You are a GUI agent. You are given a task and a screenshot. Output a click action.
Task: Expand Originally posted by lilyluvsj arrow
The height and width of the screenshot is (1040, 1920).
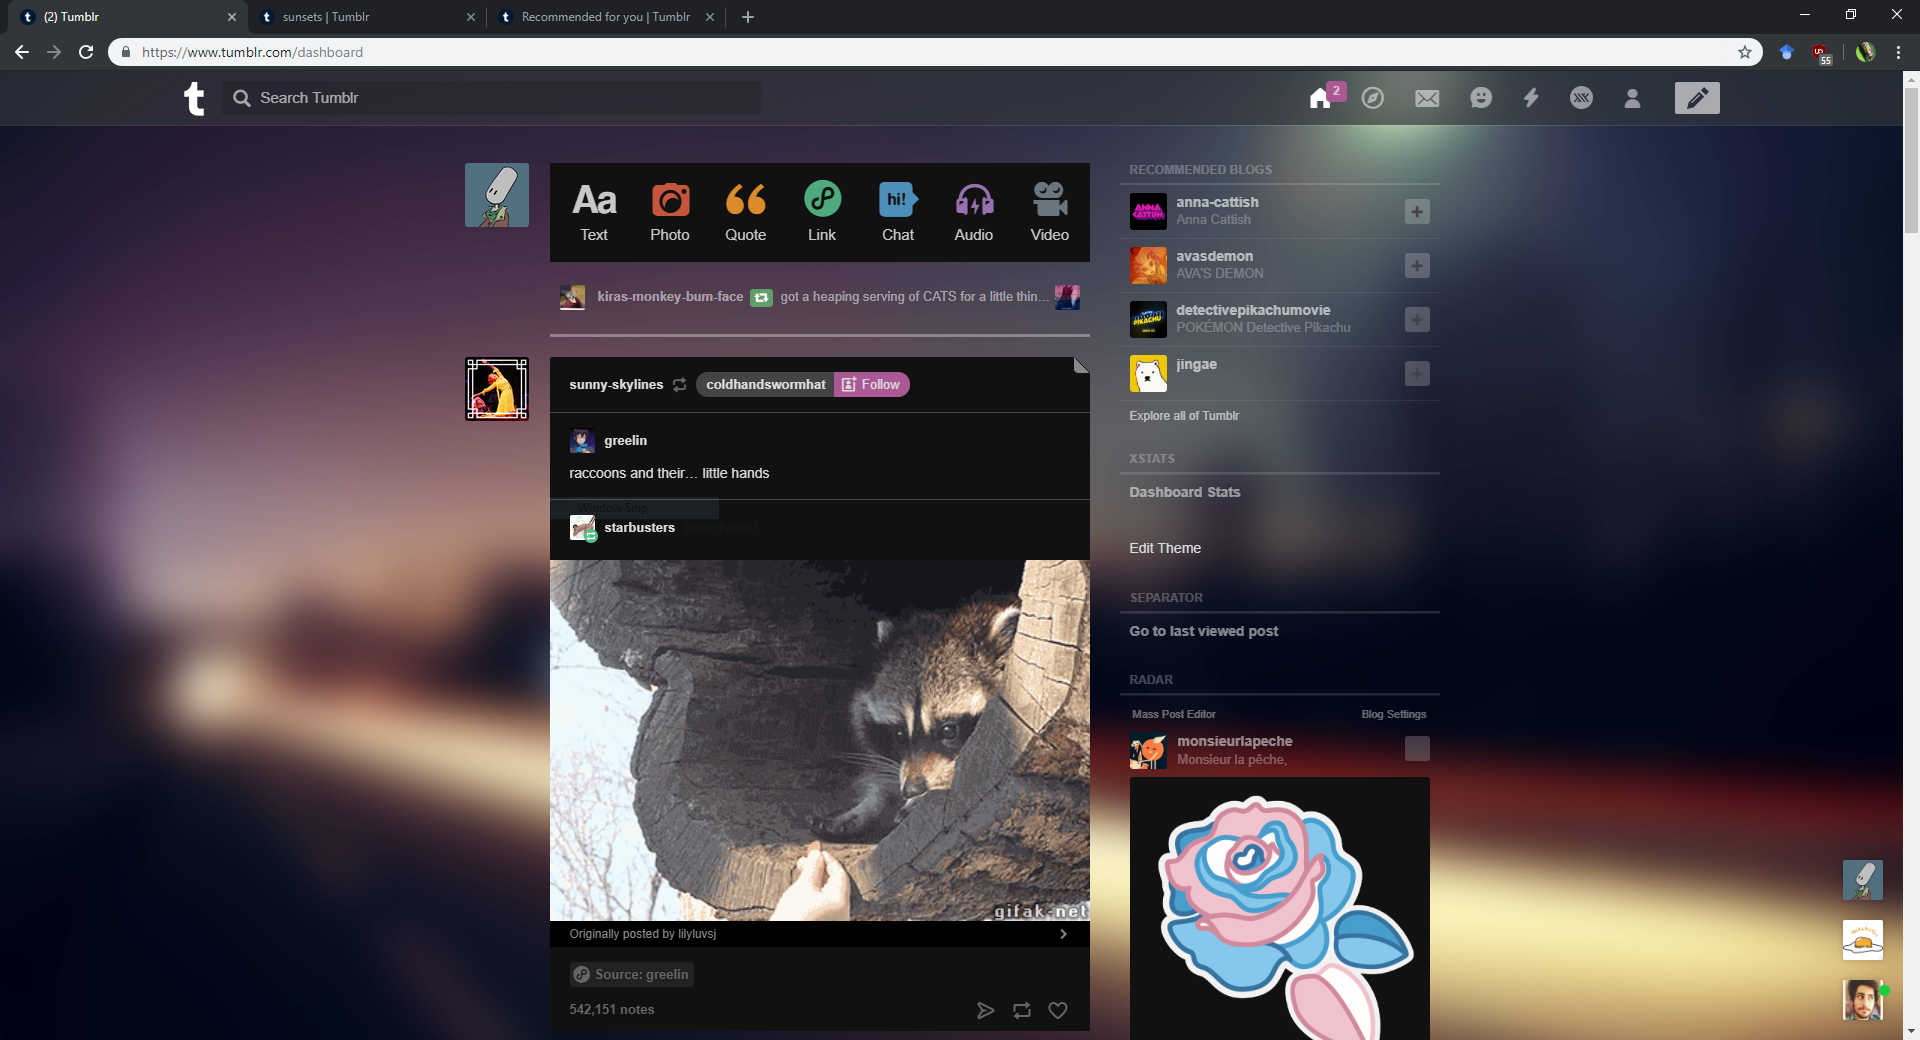coord(1063,934)
